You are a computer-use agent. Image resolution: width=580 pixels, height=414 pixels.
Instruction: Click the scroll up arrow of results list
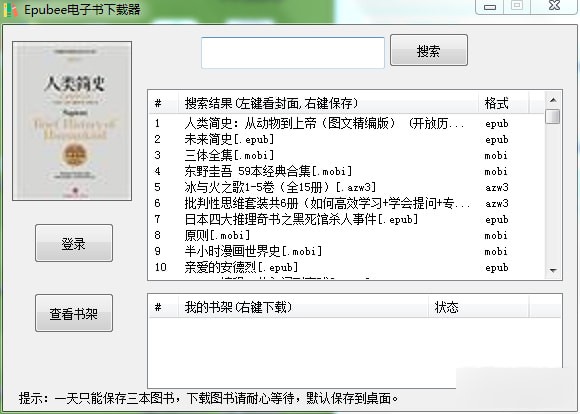(553, 100)
